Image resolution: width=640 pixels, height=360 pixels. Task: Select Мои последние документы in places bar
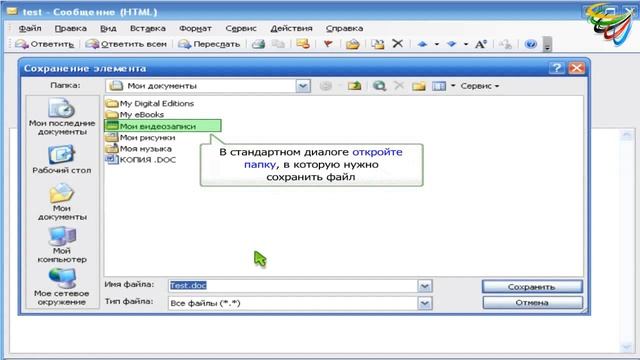pyautogui.click(x=62, y=117)
